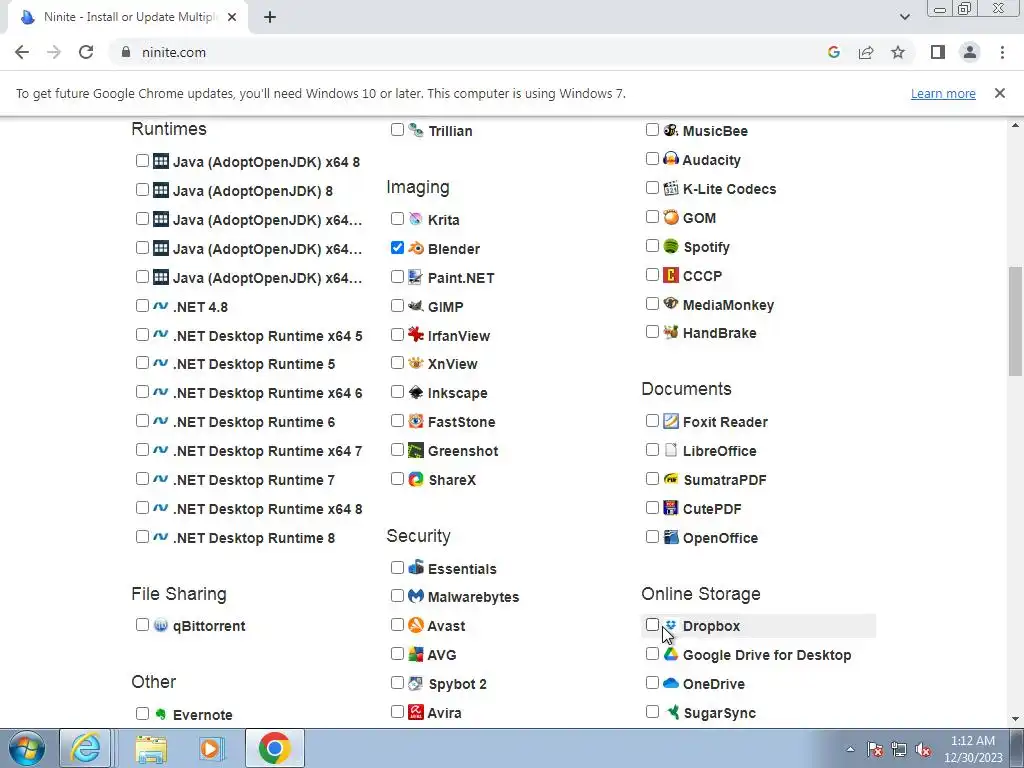Viewport: 1024px width, 768px height.
Task: Check the K-Lite Codecs checkbox
Action: click(x=652, y=187)
